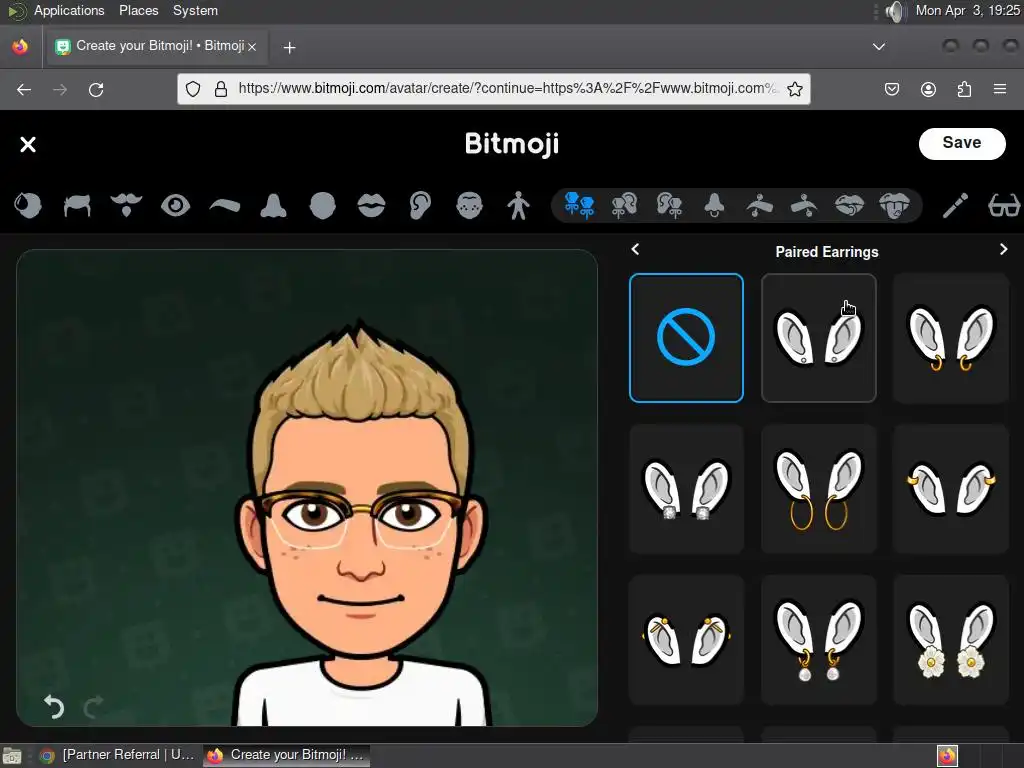Click the show desktop taskbar icon

pyautogui.click(x=12, y=756)
